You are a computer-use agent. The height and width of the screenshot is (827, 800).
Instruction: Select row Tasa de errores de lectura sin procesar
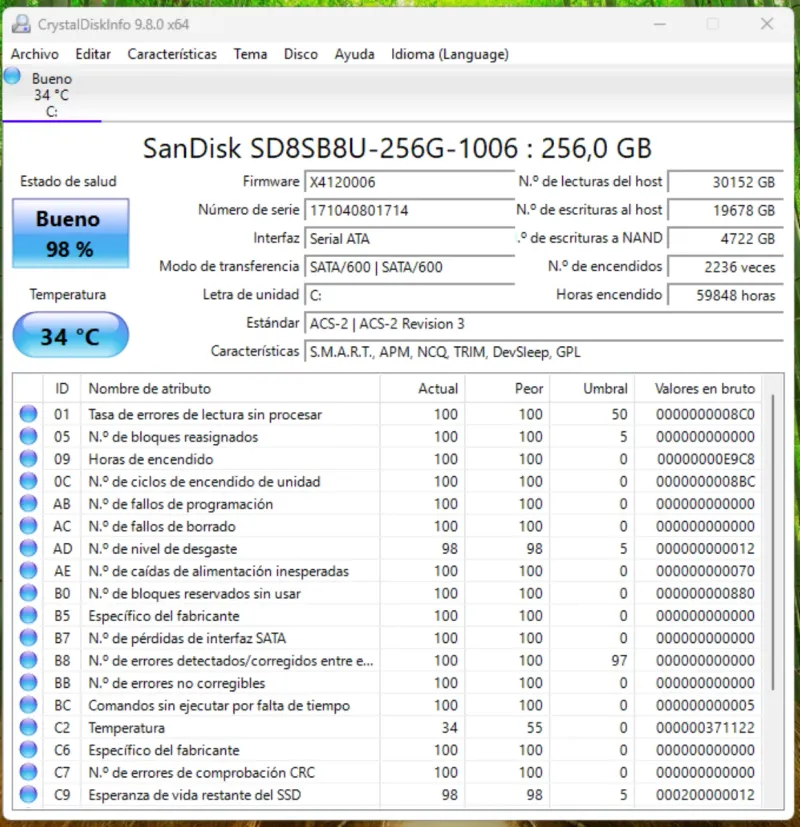(388, 414)
